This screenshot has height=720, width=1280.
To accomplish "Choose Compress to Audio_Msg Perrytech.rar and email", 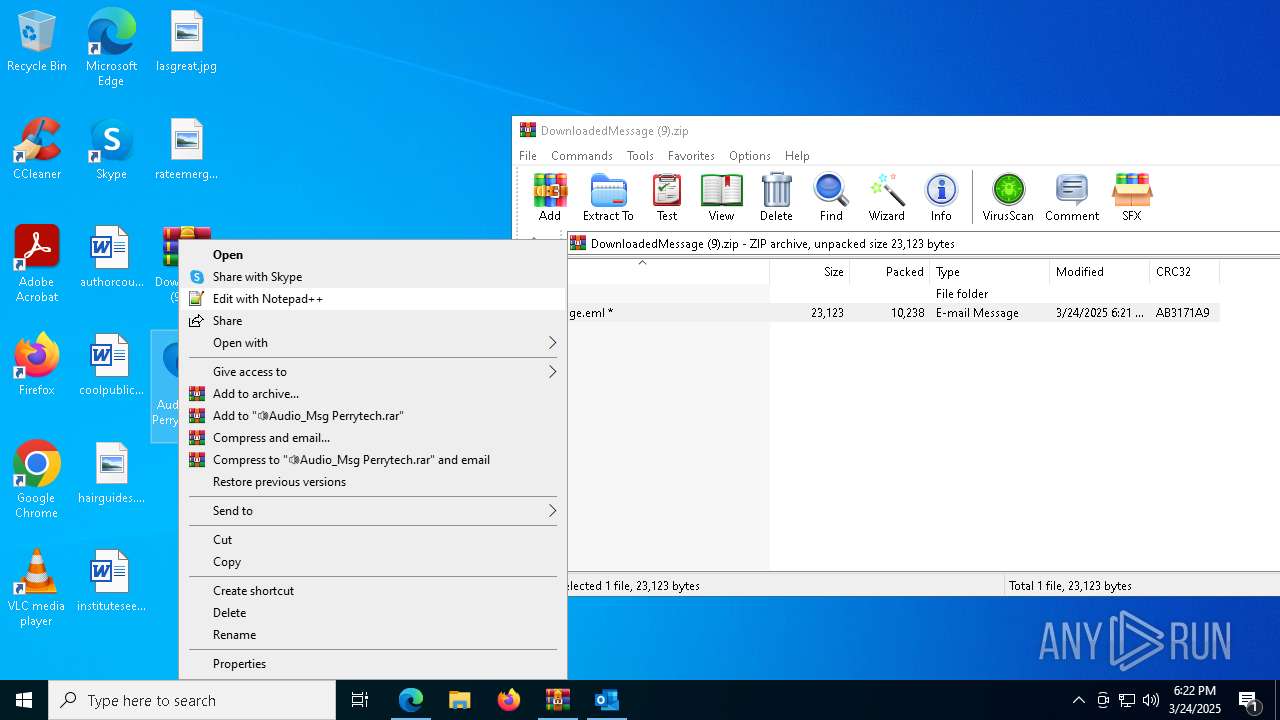I will coord(373,460).
